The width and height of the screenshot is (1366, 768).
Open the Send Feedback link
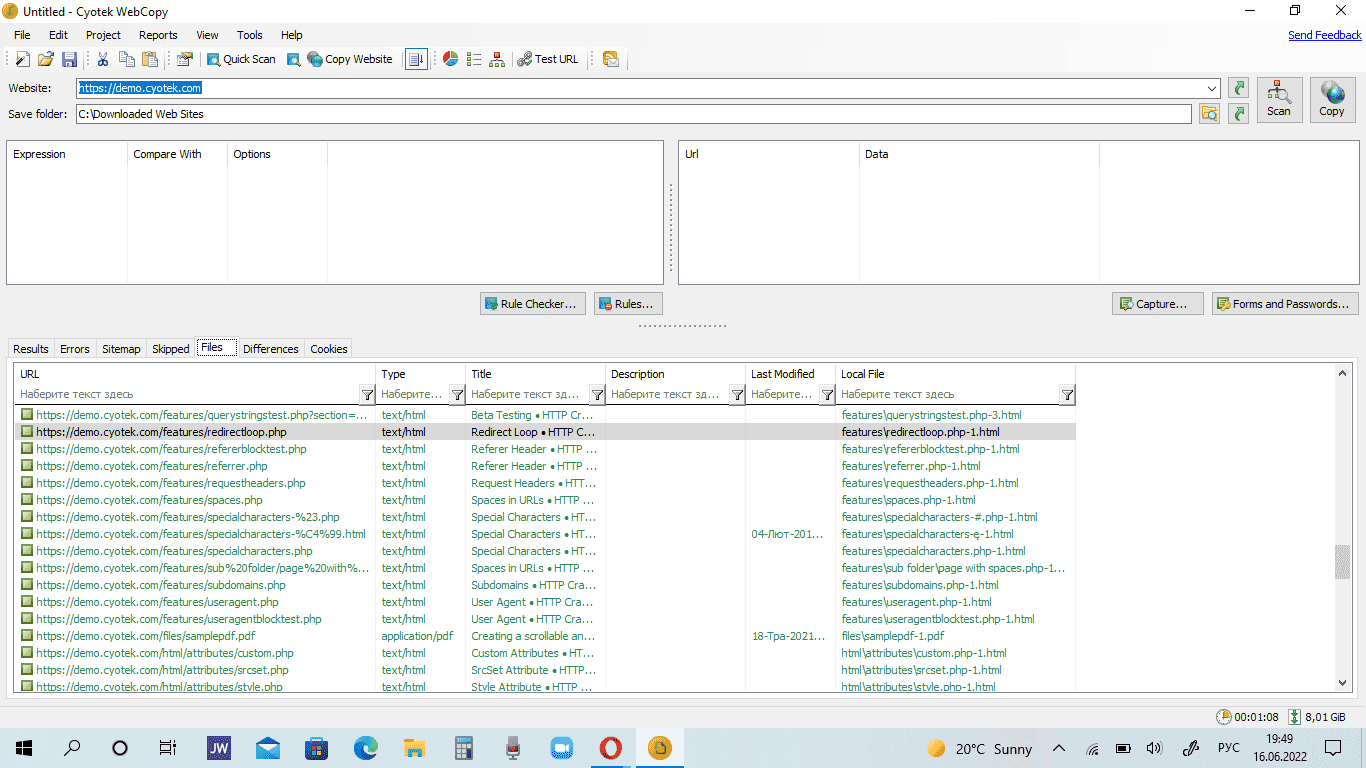click(x=1324, y=35)
